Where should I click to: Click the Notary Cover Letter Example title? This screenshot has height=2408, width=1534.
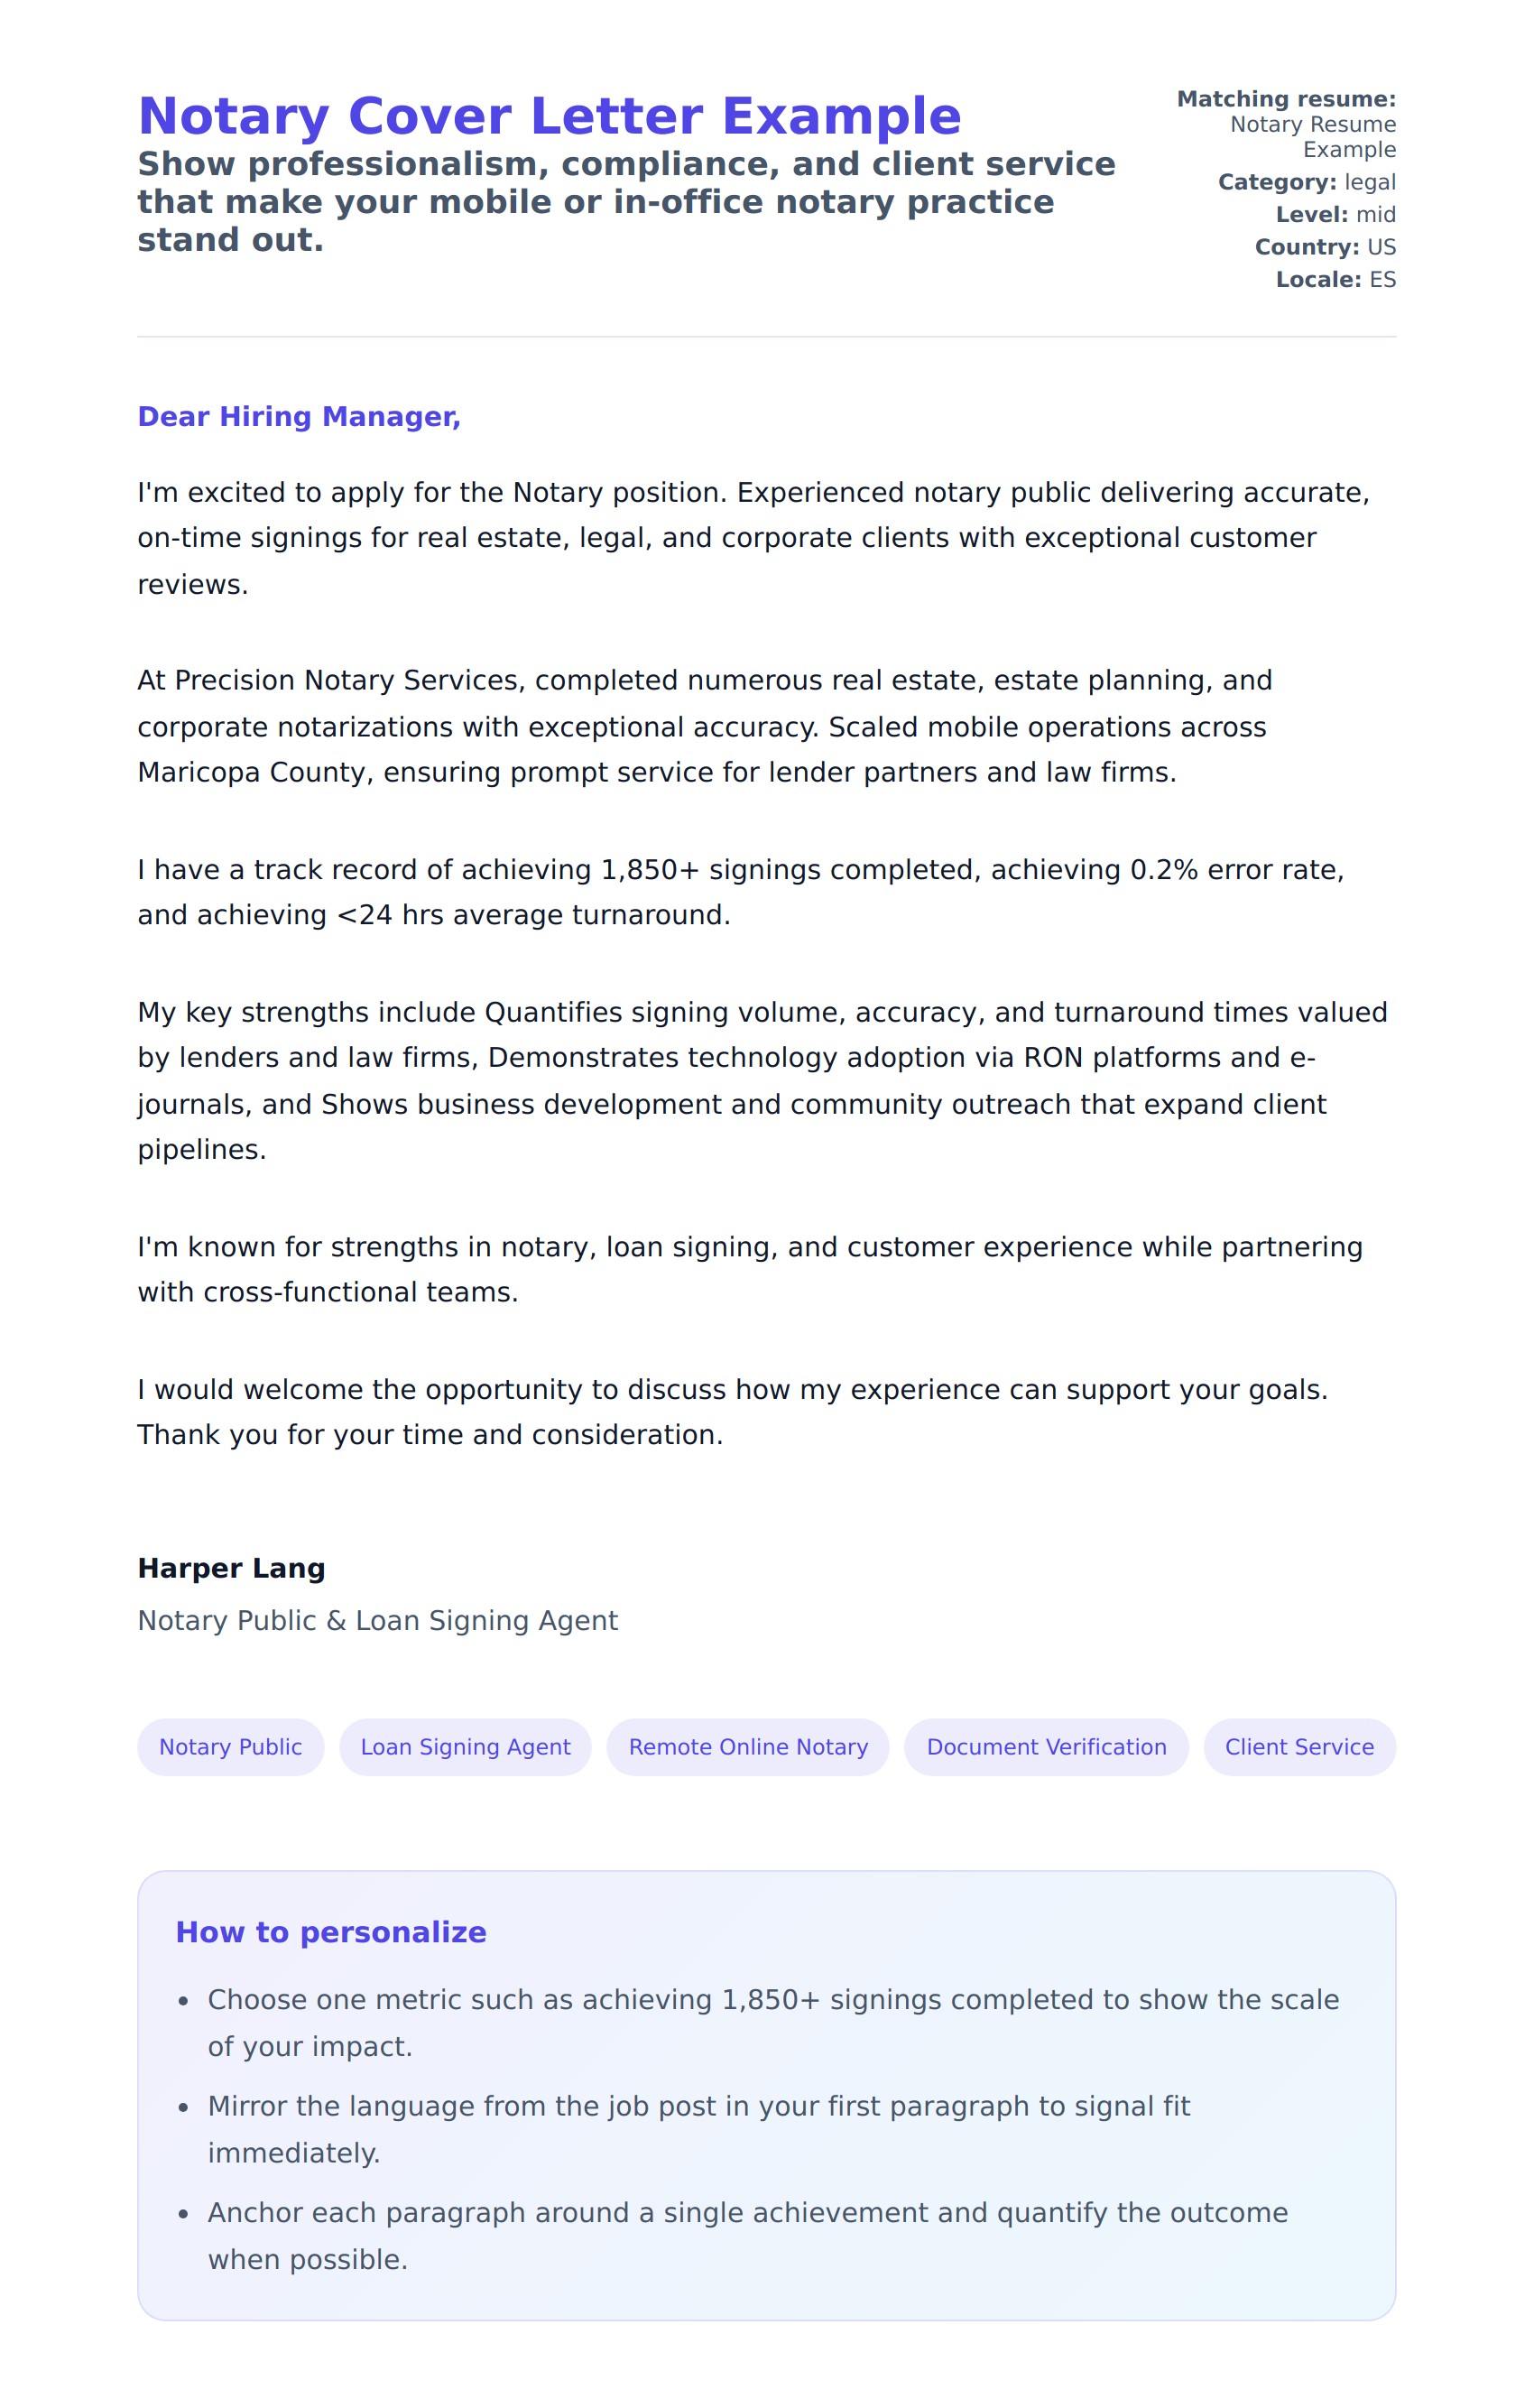click(x=549, y=116)
